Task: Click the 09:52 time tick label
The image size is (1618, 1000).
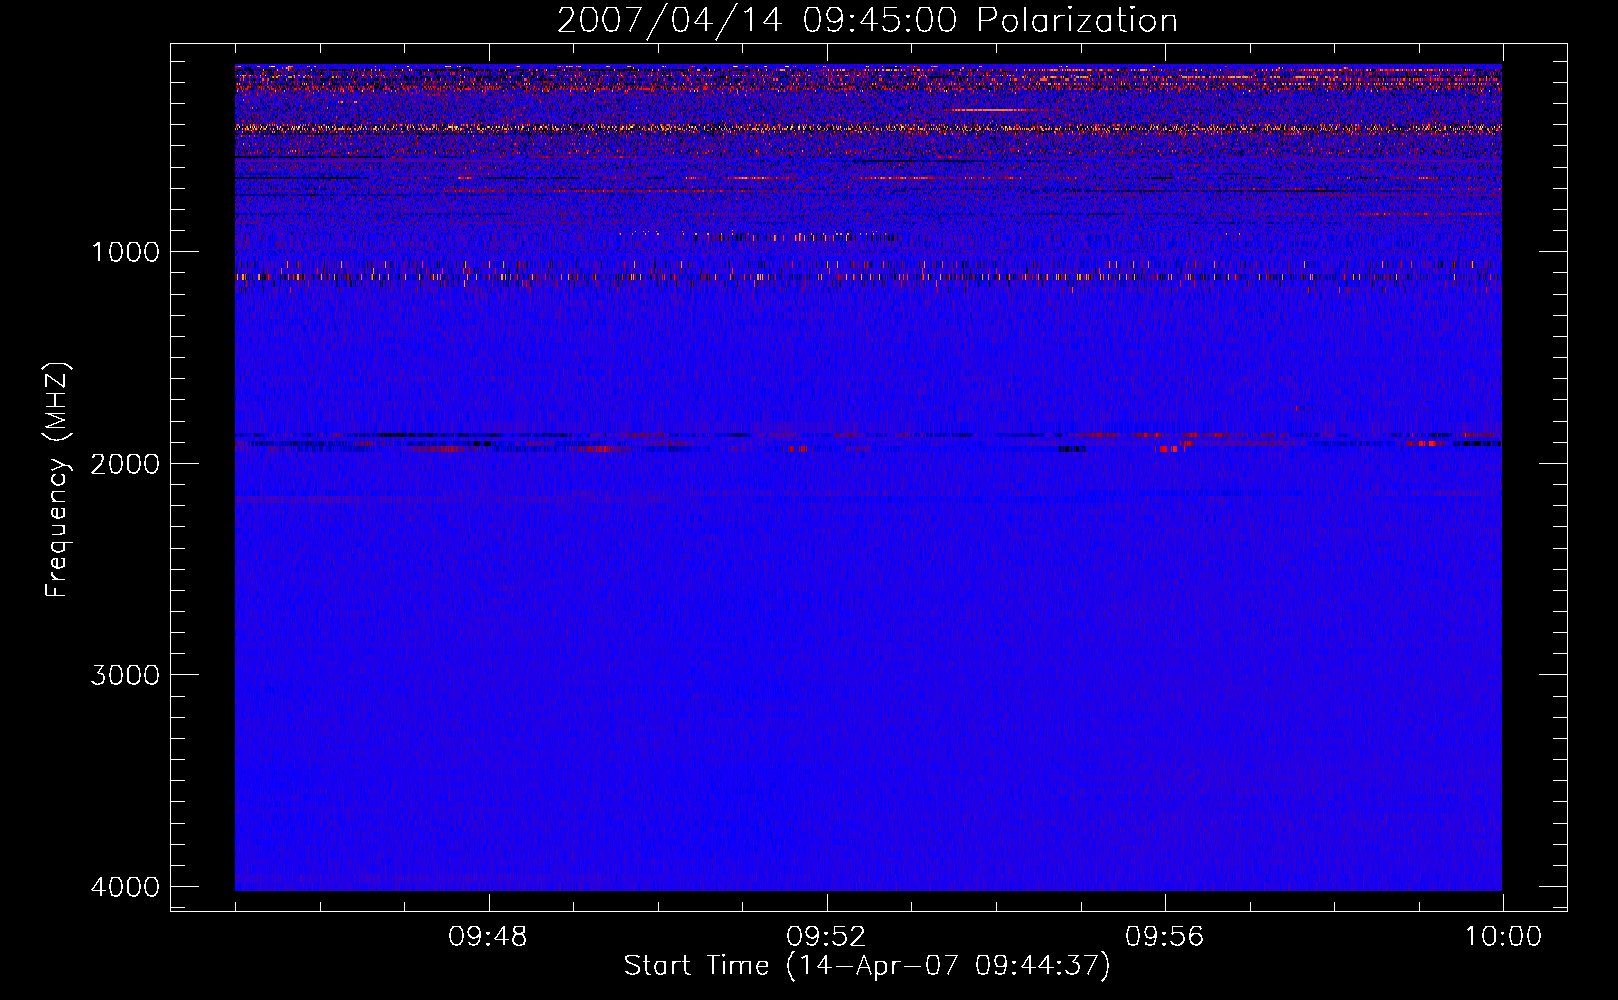Action: point(826,937)
